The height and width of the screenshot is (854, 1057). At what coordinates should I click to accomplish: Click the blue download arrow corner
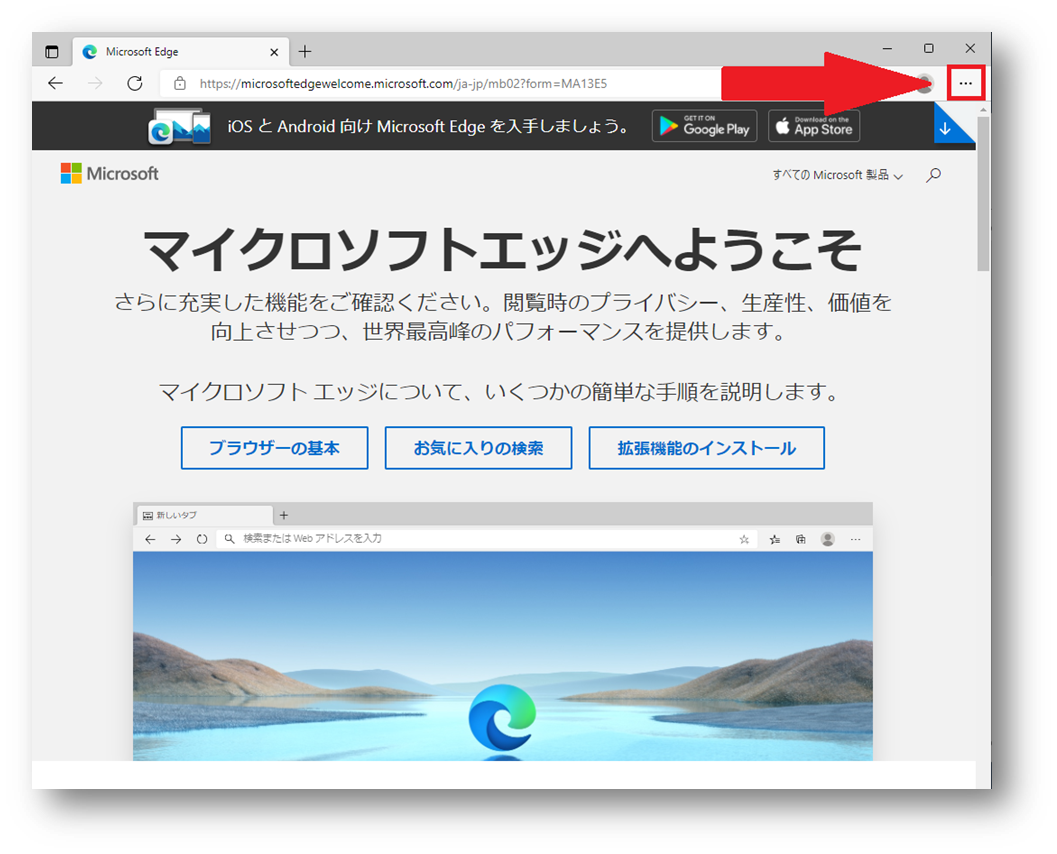coord(948,125)
